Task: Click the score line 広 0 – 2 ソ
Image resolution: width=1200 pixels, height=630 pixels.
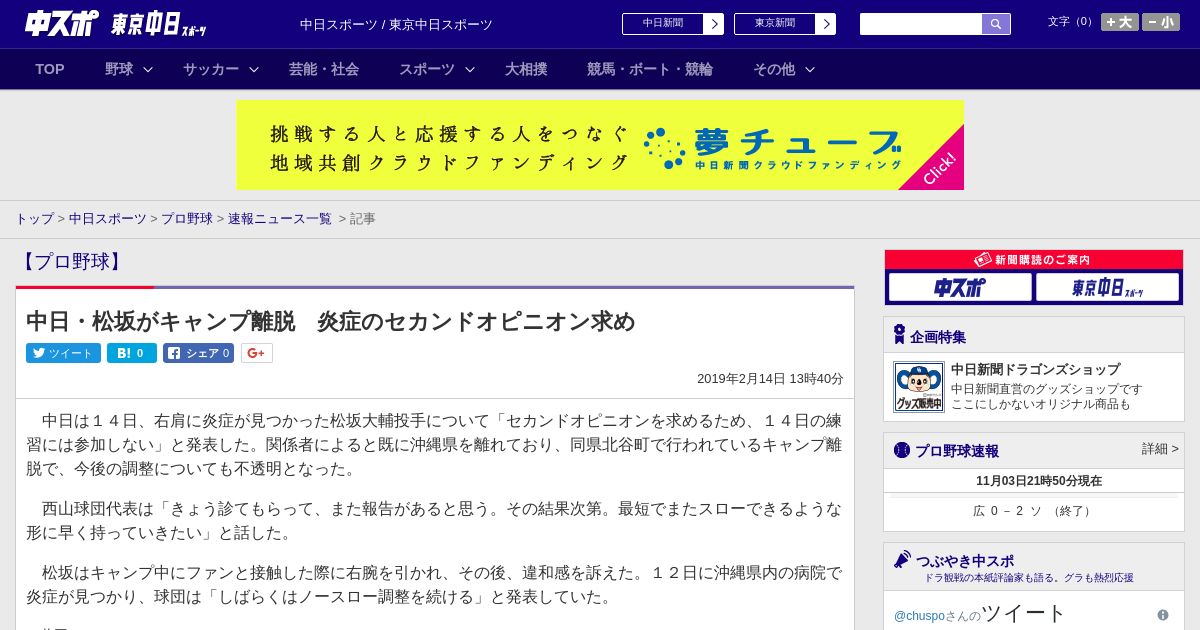Action: (x=1034, y=511)
